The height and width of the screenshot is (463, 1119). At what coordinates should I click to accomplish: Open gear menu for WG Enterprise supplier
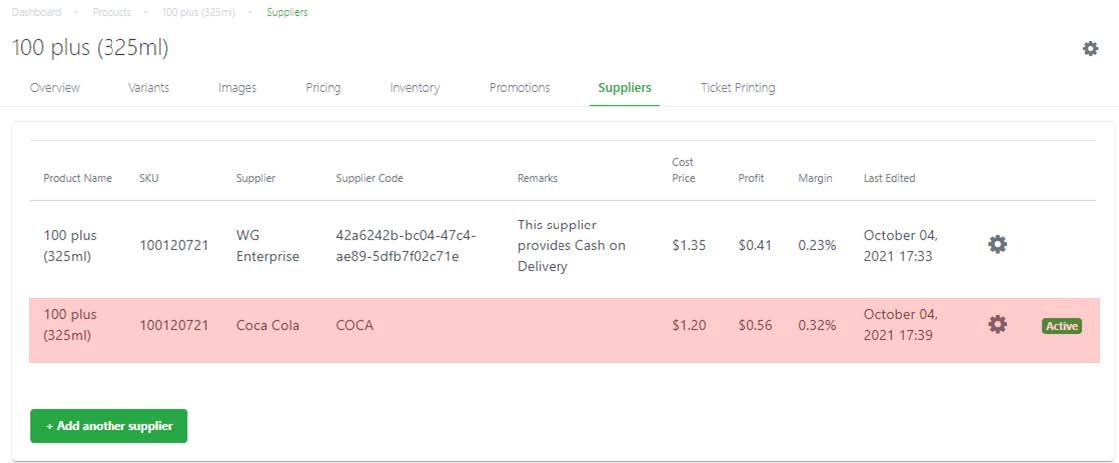click(x=997, y=245)
